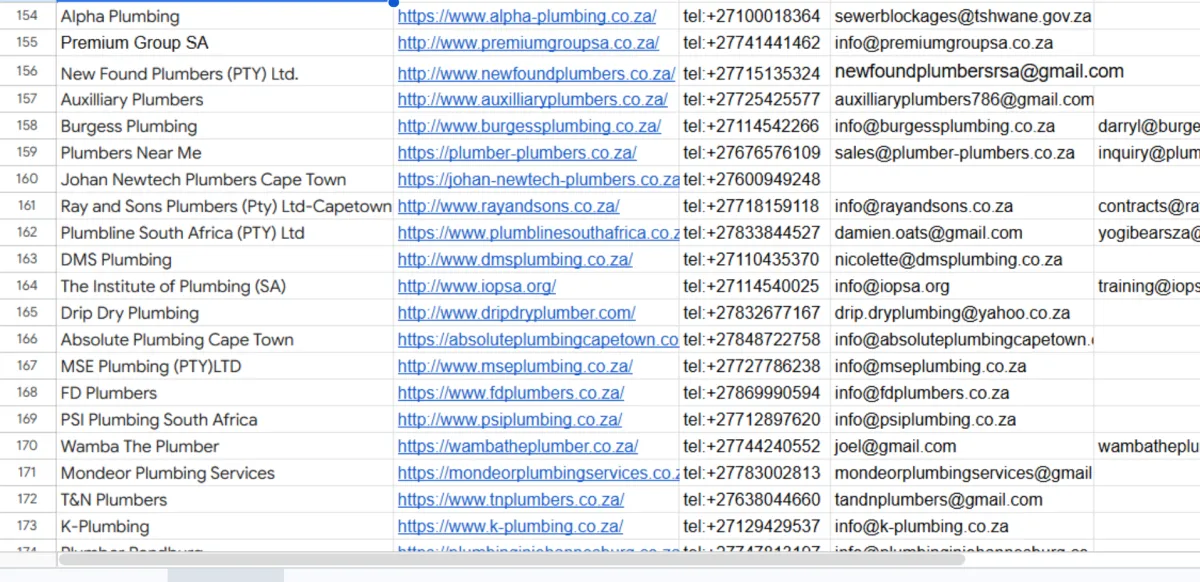The height and width of the screenshot is (582, 1200).
Task: Select row header 154
Action: tap(28, 17)
